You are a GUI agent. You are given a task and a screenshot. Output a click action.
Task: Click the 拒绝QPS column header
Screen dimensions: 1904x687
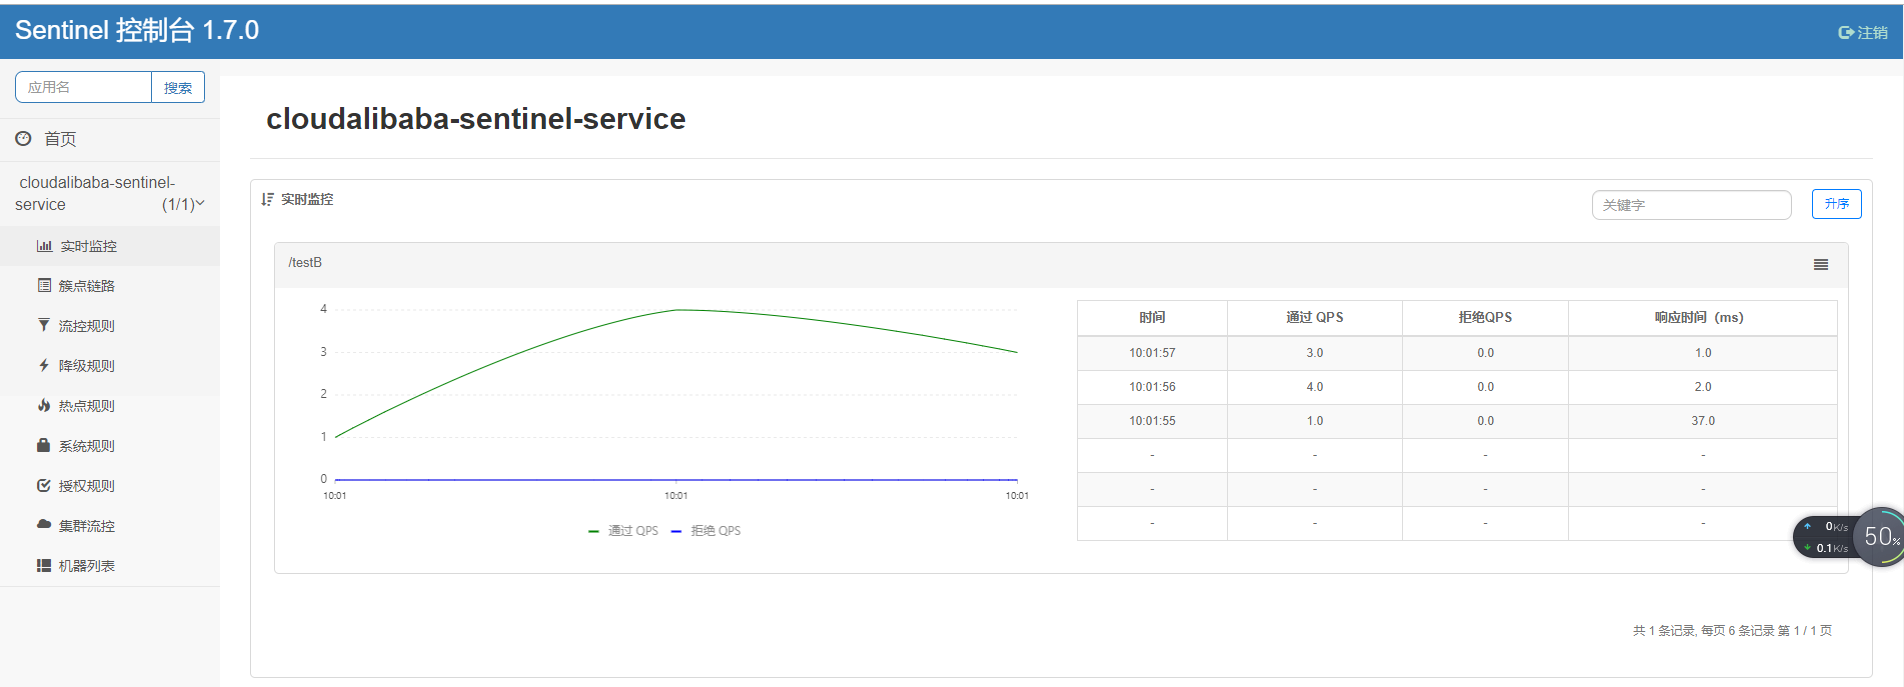coord(1485,317)
